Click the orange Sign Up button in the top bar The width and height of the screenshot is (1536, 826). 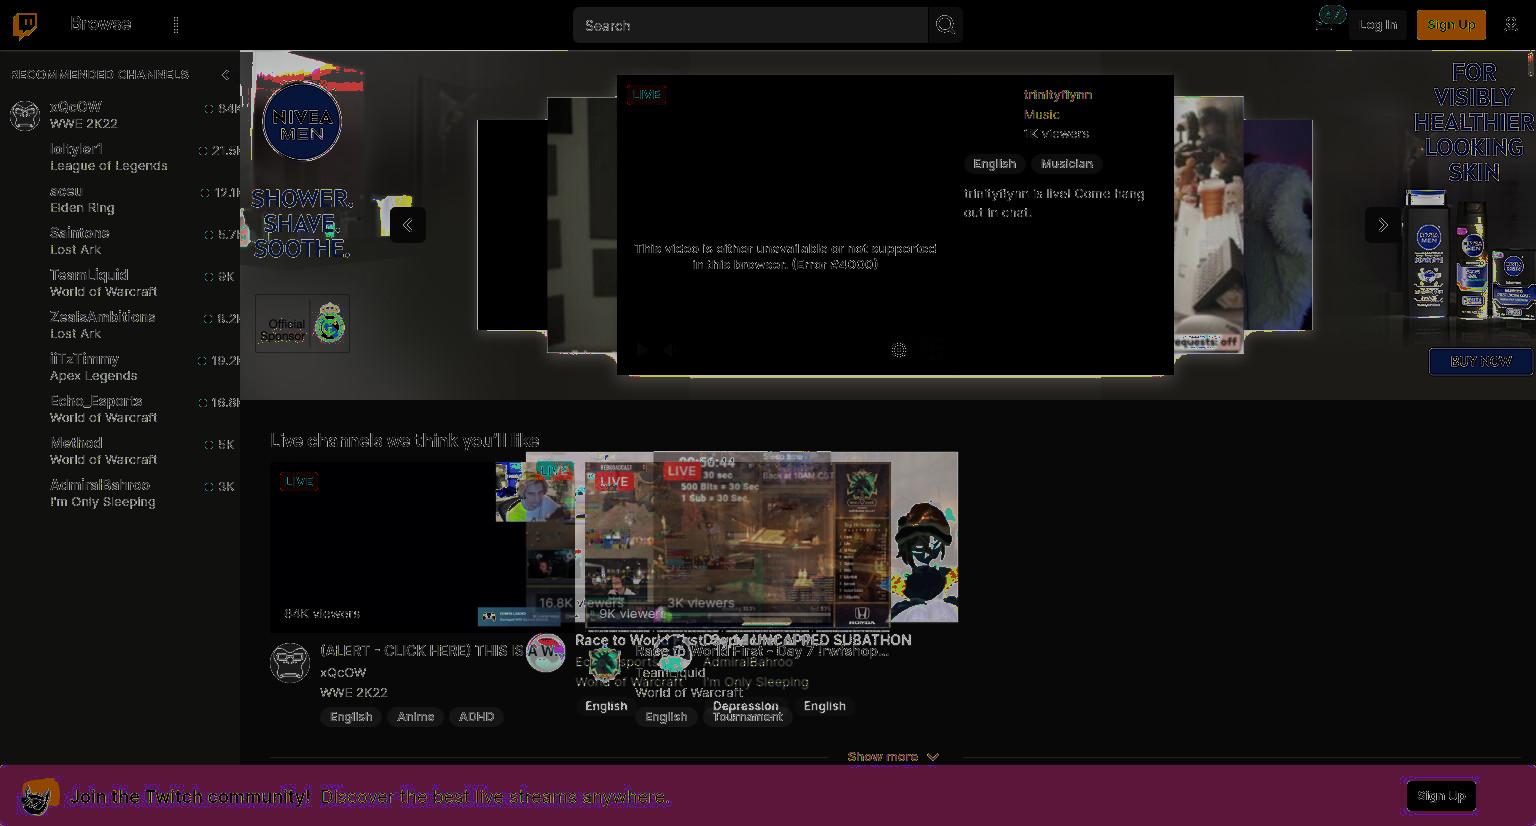click(1451, 25)
